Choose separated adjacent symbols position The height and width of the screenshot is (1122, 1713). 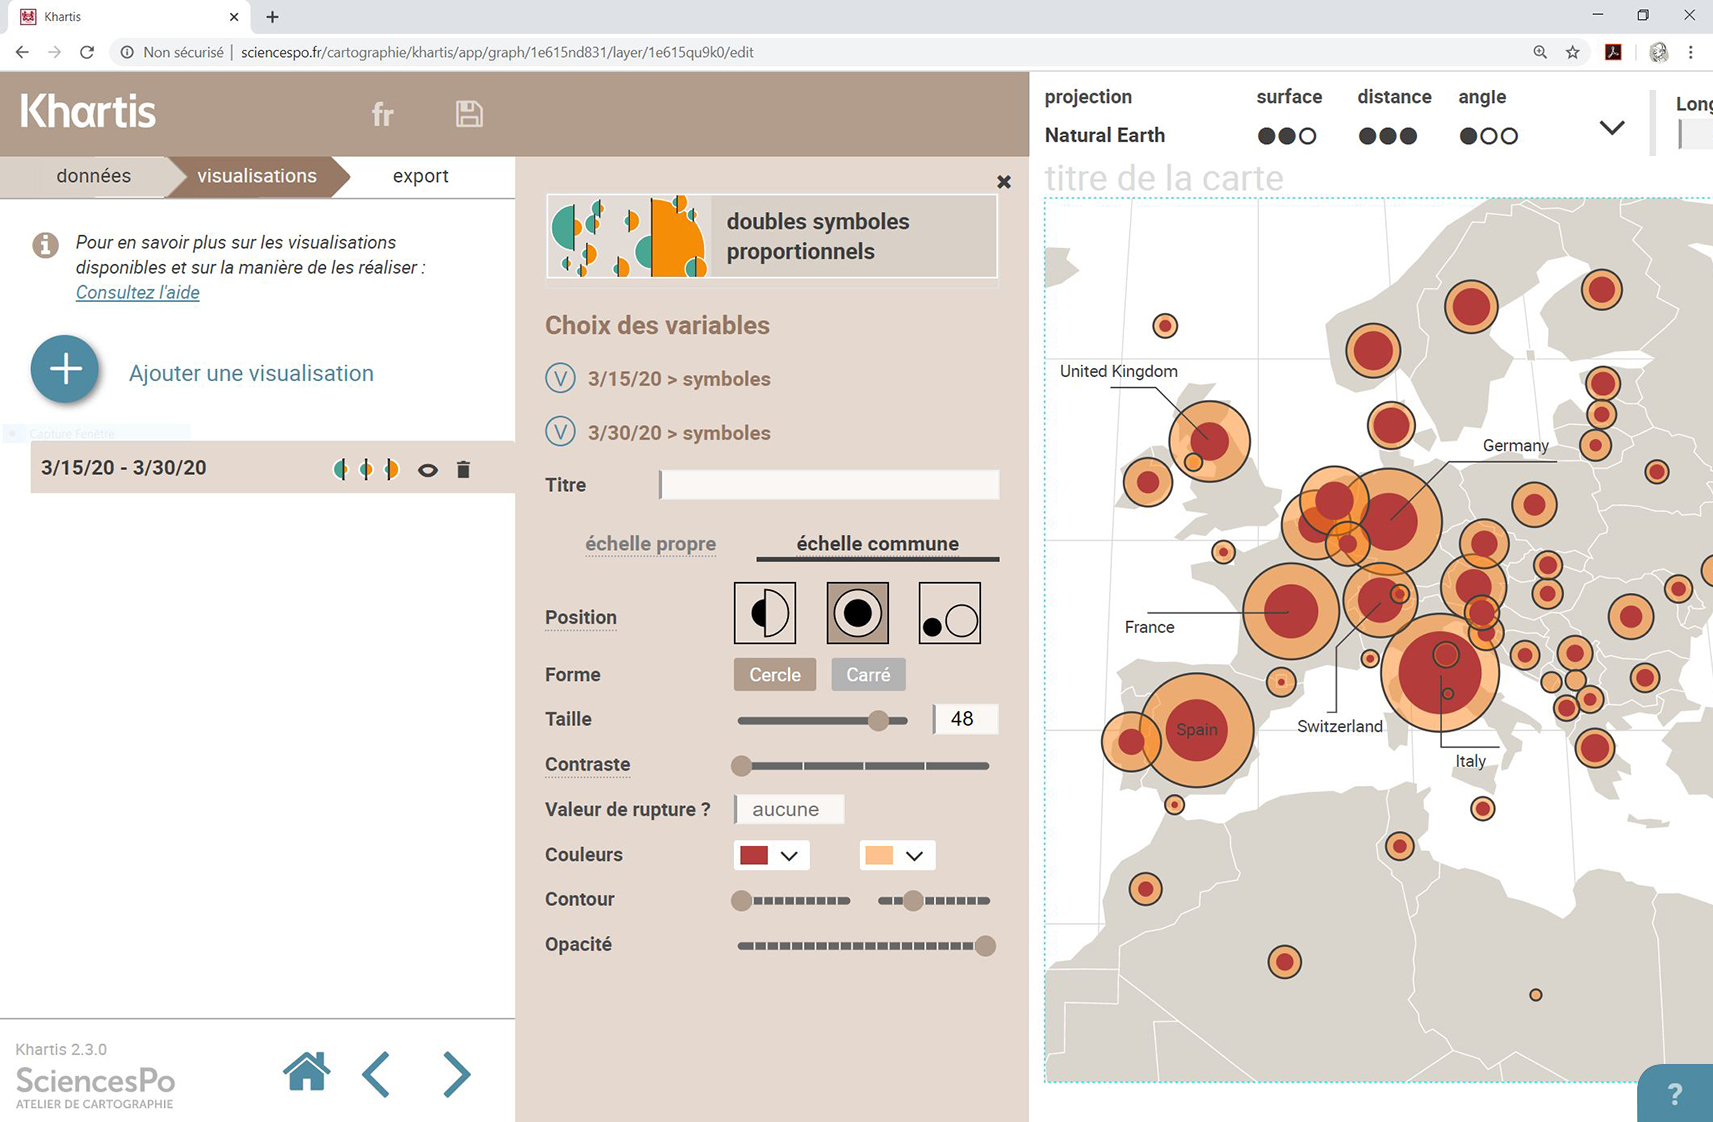pos(949,613)
